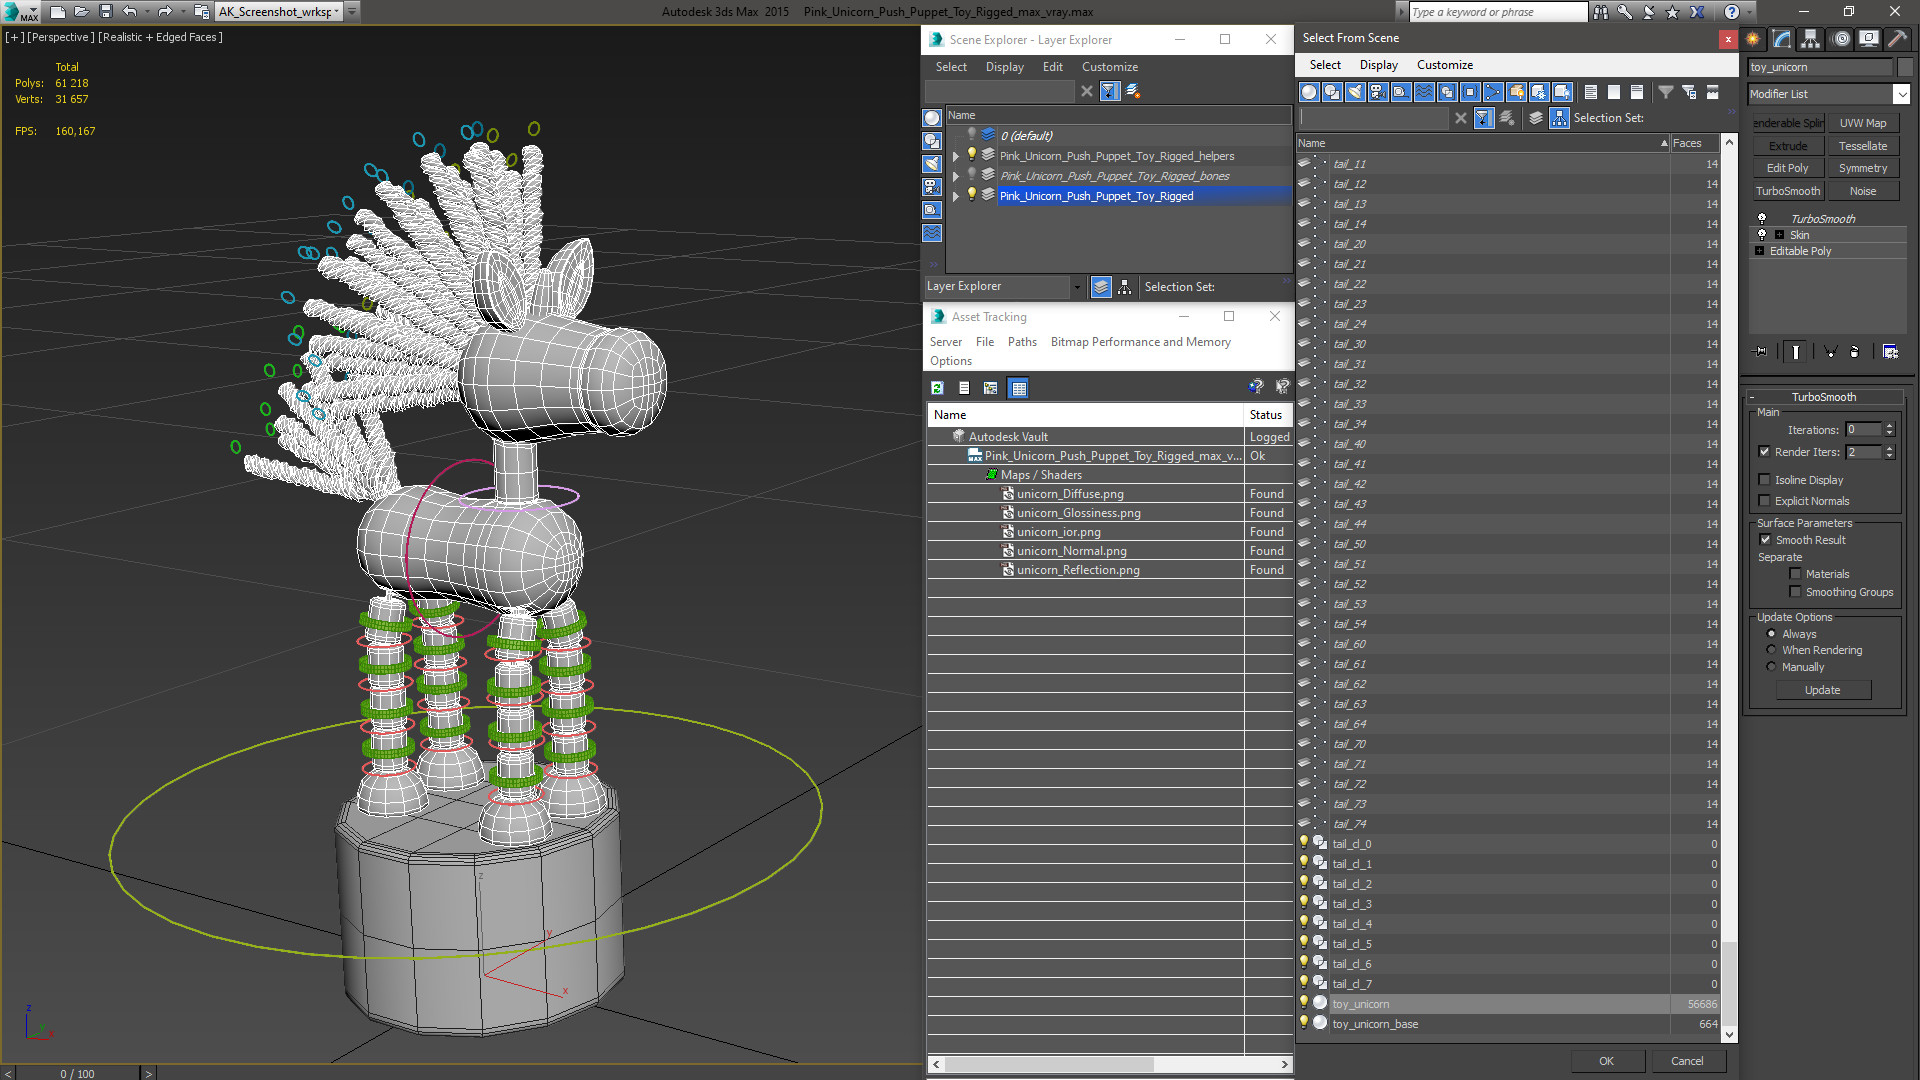
Task: Click OK in Select From Scene
Action: point(1606,1061)
